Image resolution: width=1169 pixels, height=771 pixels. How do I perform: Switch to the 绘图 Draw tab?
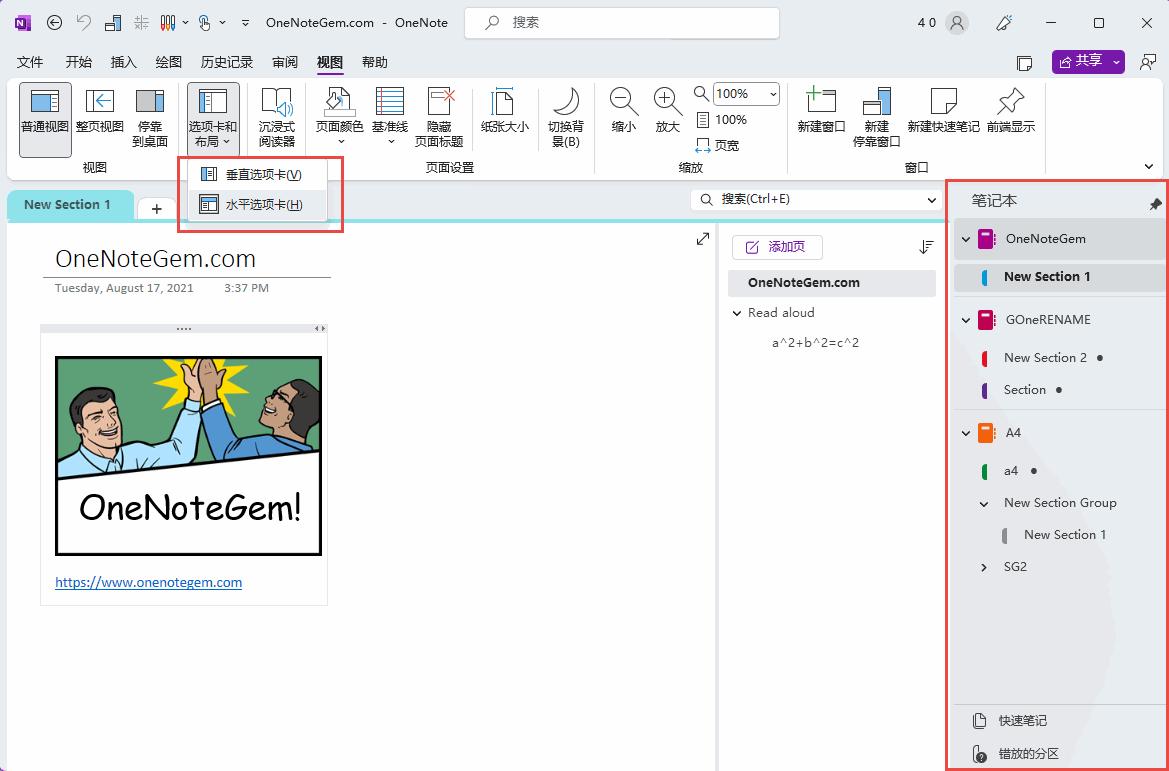pyautogui.click(x=168, y=63)
